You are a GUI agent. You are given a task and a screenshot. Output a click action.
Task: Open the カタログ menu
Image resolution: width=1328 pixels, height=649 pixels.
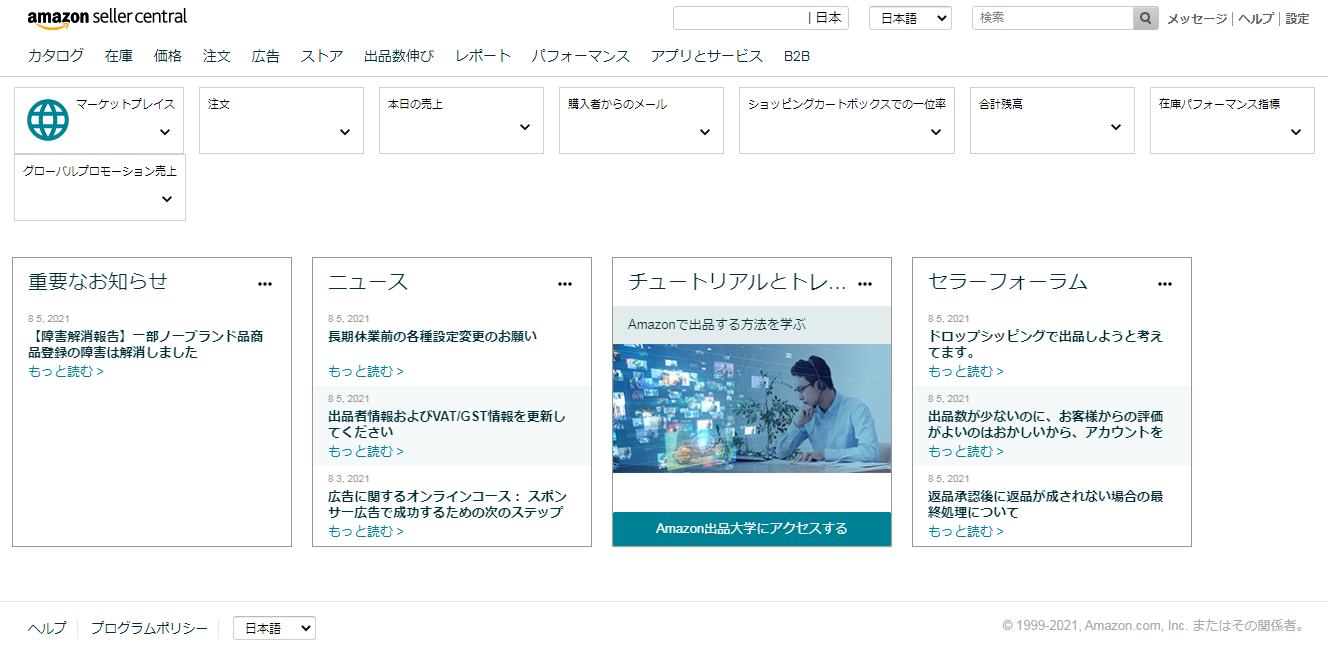(x=56, y=56)
